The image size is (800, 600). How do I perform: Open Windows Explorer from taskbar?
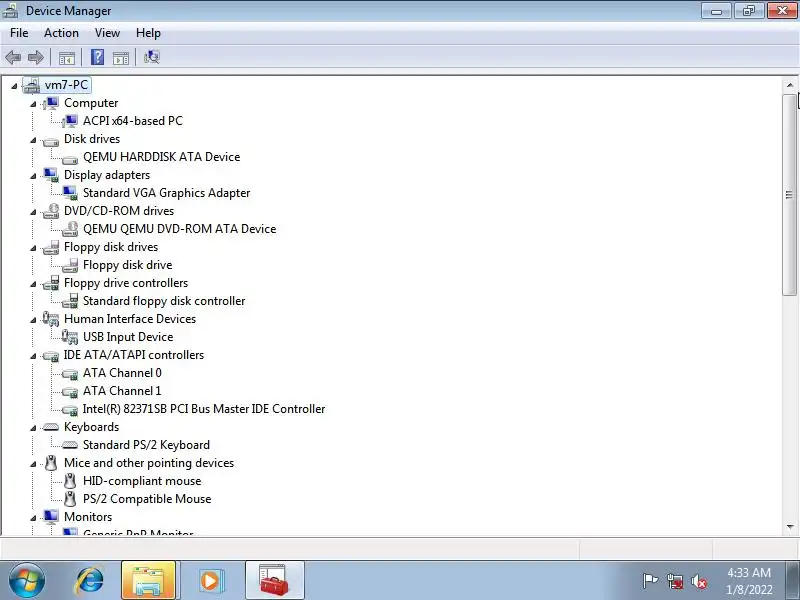148,581
